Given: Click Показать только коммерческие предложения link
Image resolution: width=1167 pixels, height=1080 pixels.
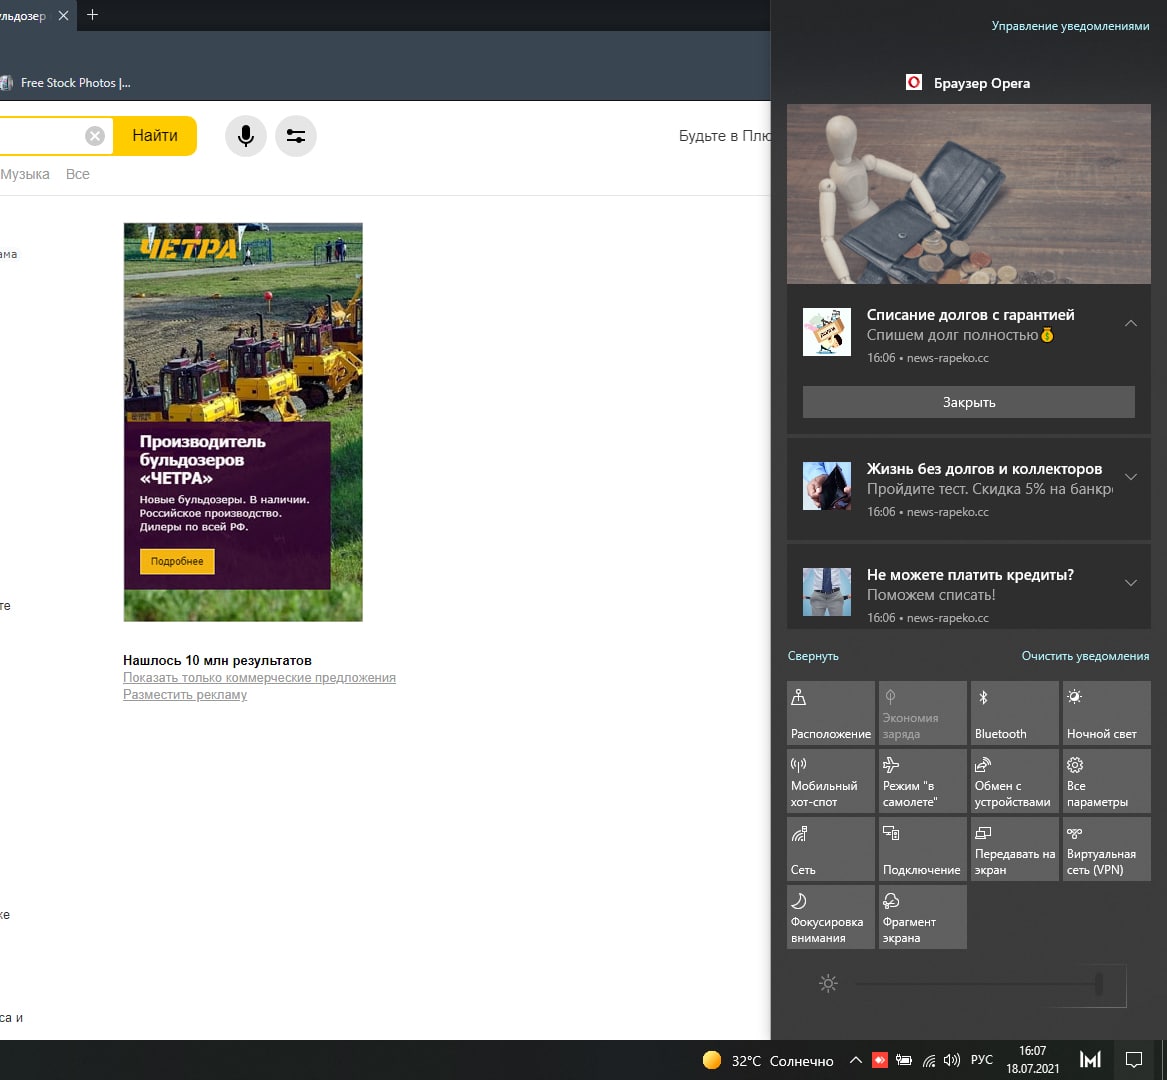Looking at the screenshot, I should (259, 677).
